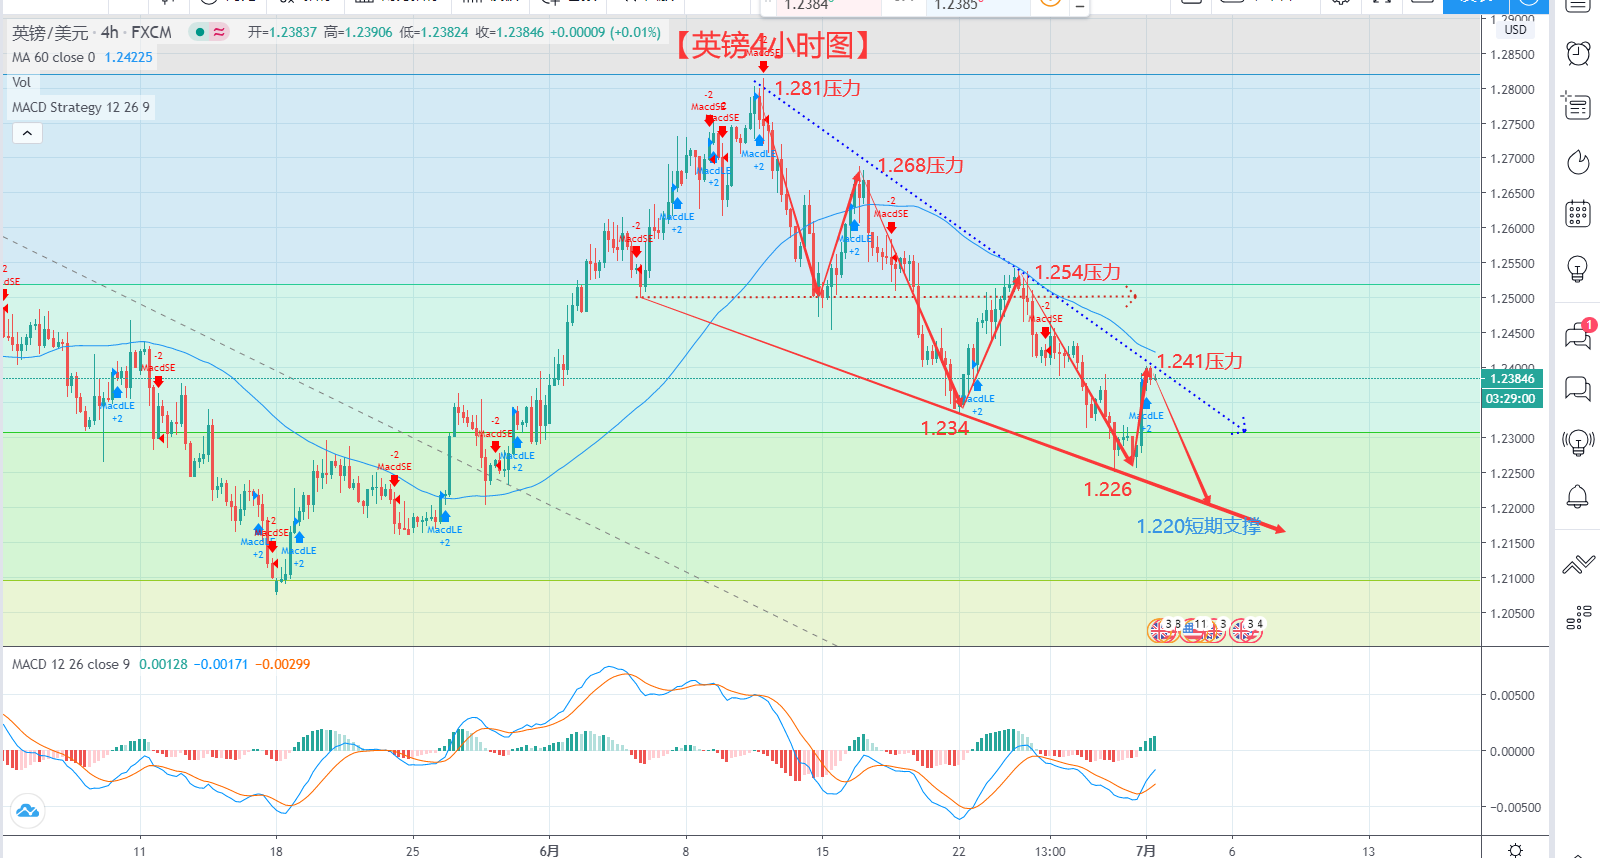
Task: Click the 1.268压力 annotation text
Action: [x=921, y=165]
